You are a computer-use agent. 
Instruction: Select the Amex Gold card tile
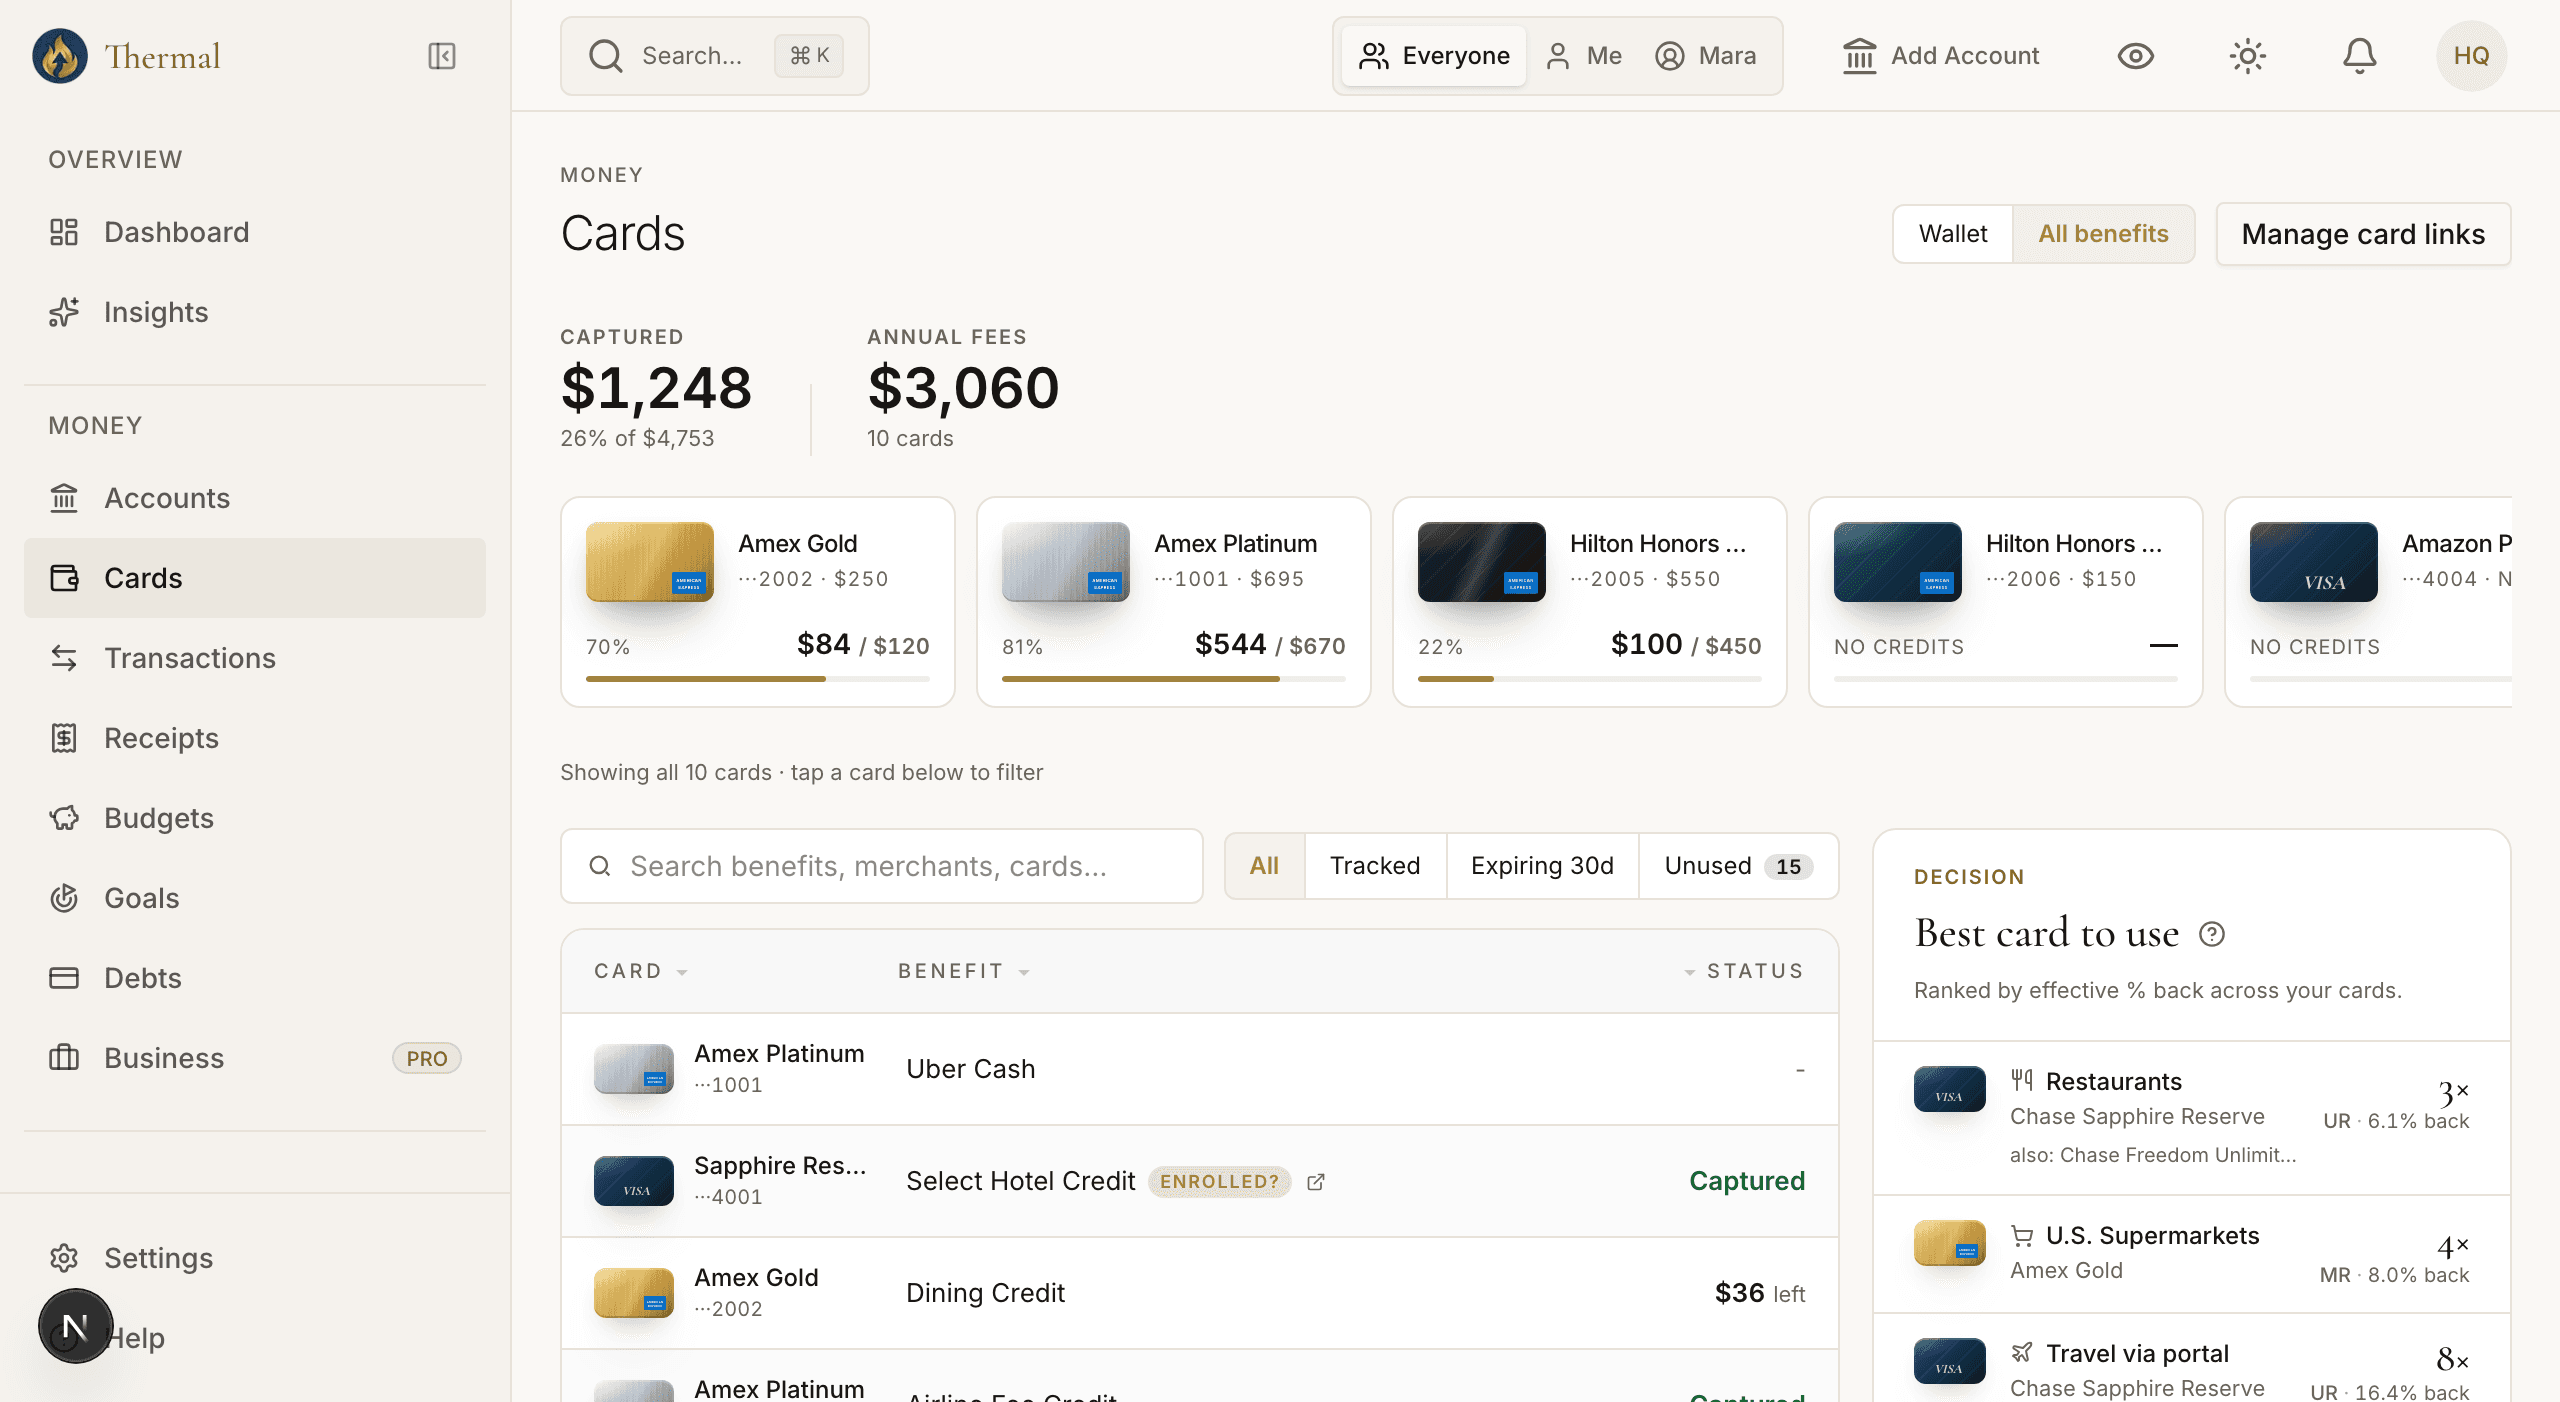point(758,602)
